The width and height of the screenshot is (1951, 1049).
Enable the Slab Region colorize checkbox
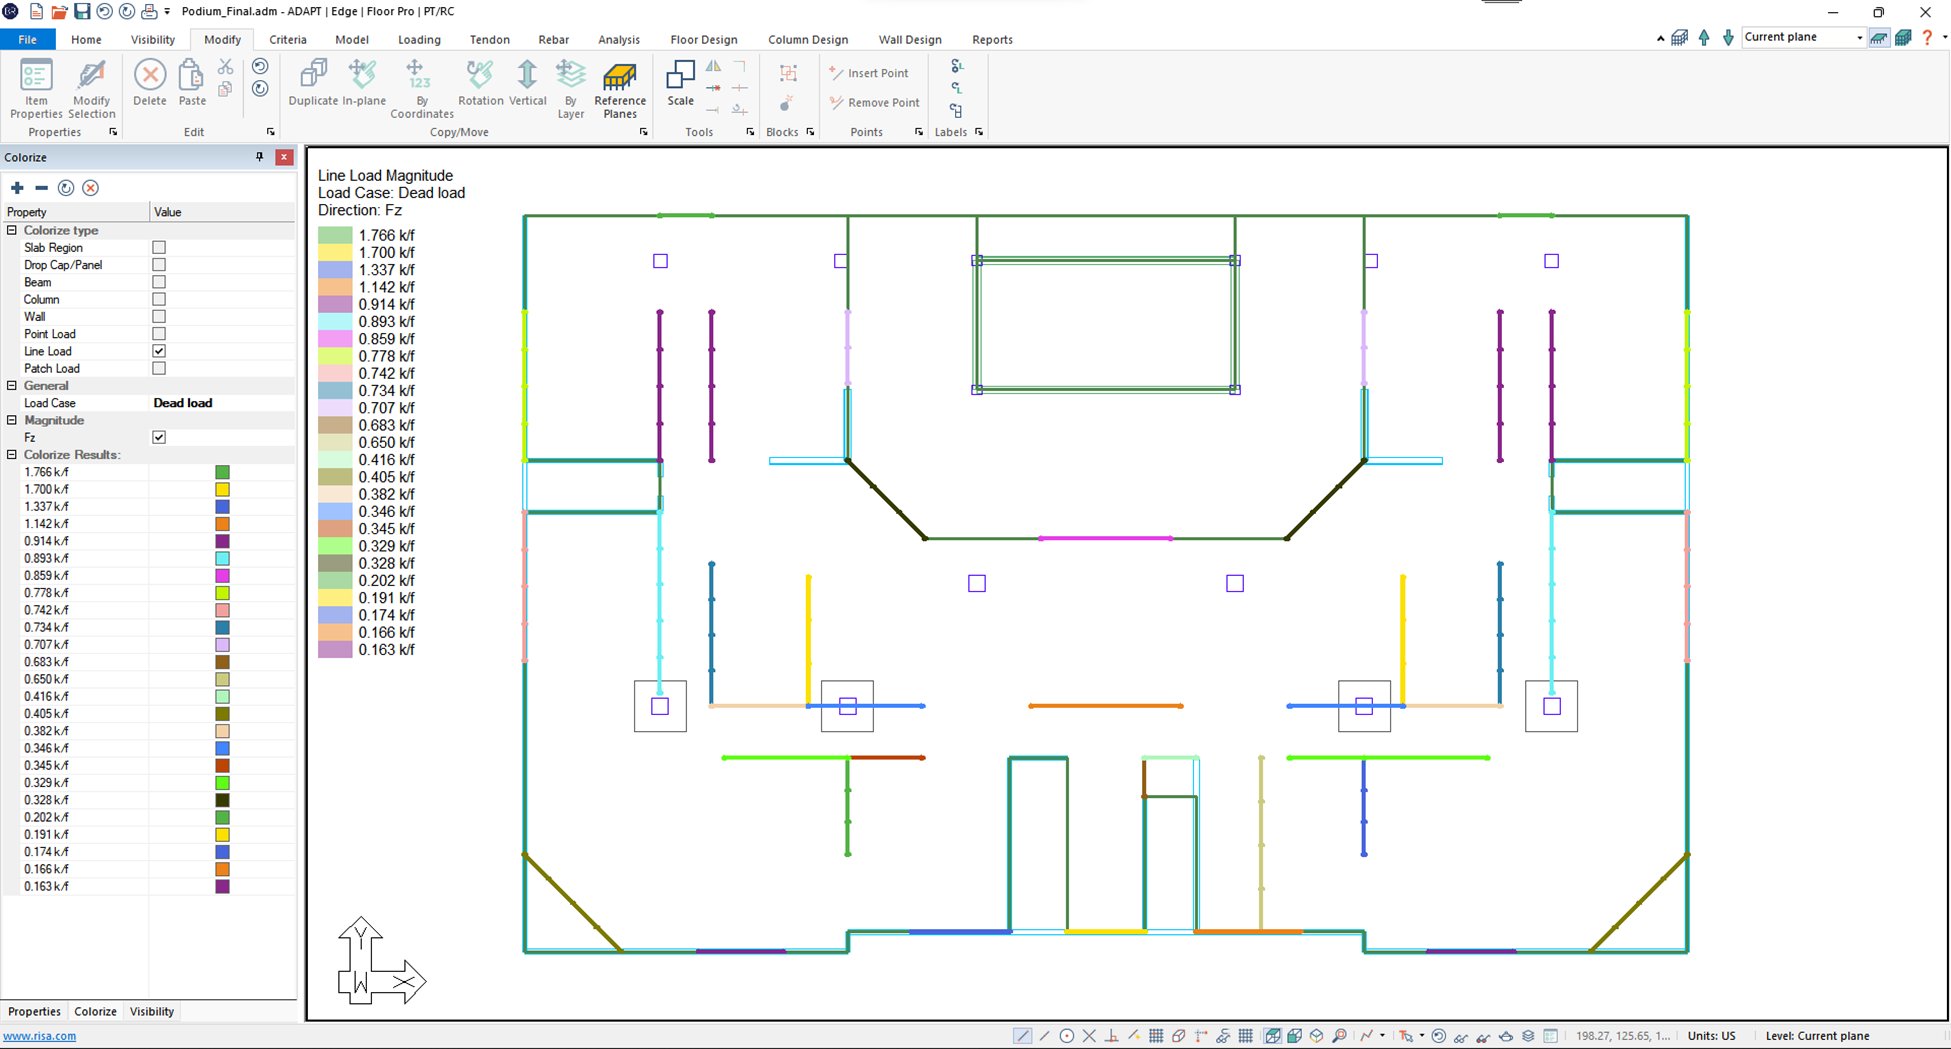click(159, 248)
